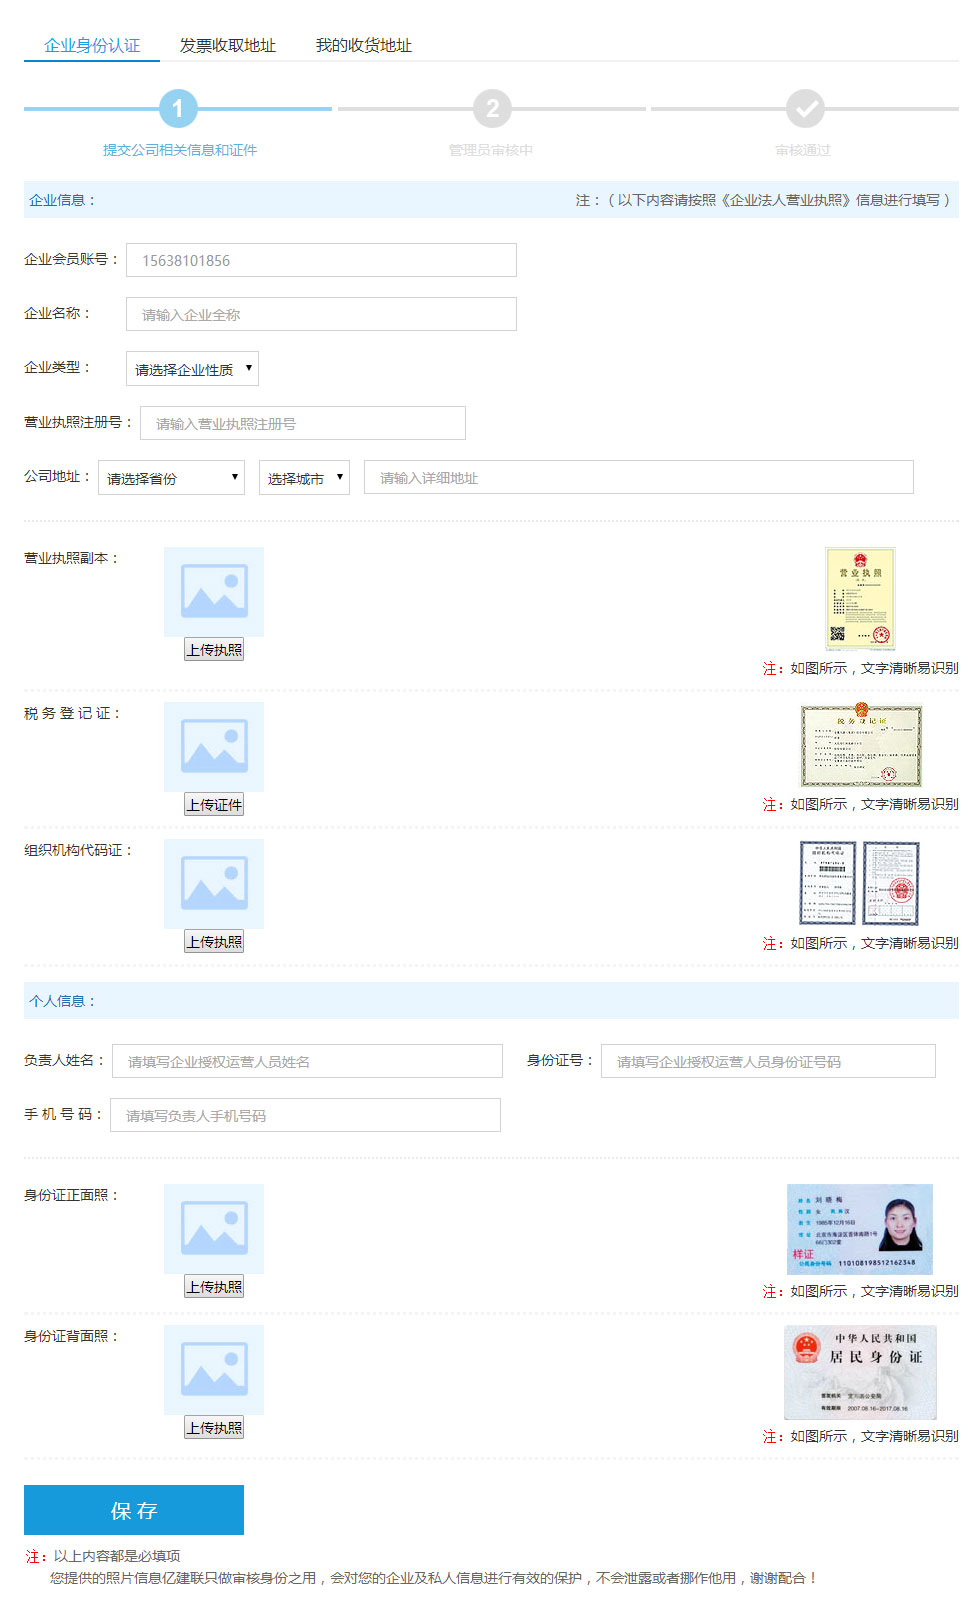The height and width of the screenshot is (1611, 973).
Task: Click the image placeholder for 税务登记证
Action: 213,746
